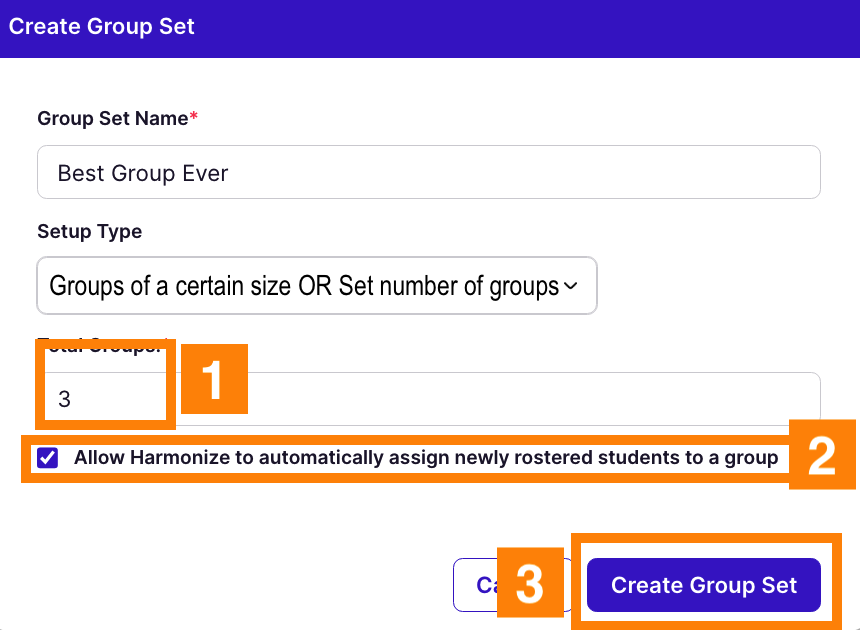Click the "Best Group Ever" text
Viewport: 860px width, 630px height.
tap(143, 173)
